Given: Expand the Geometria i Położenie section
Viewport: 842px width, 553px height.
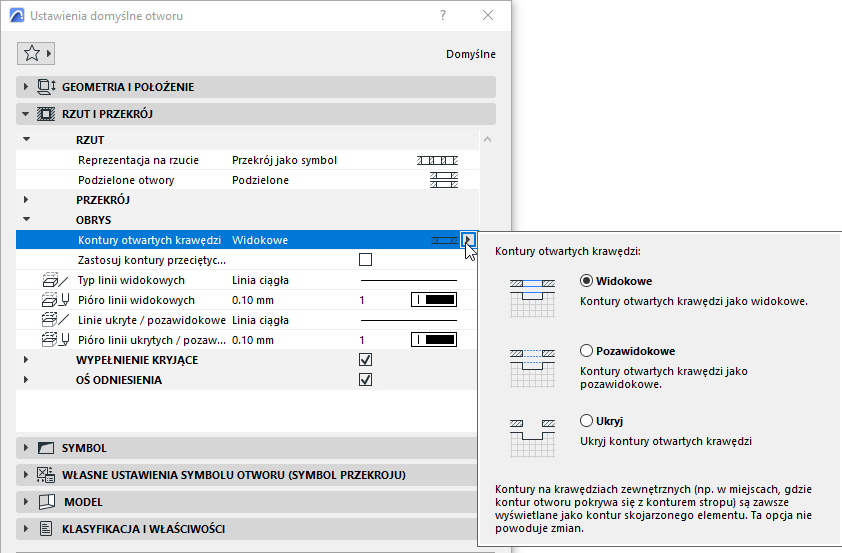Looking at the screenshot, I should (x=25, y=86).
